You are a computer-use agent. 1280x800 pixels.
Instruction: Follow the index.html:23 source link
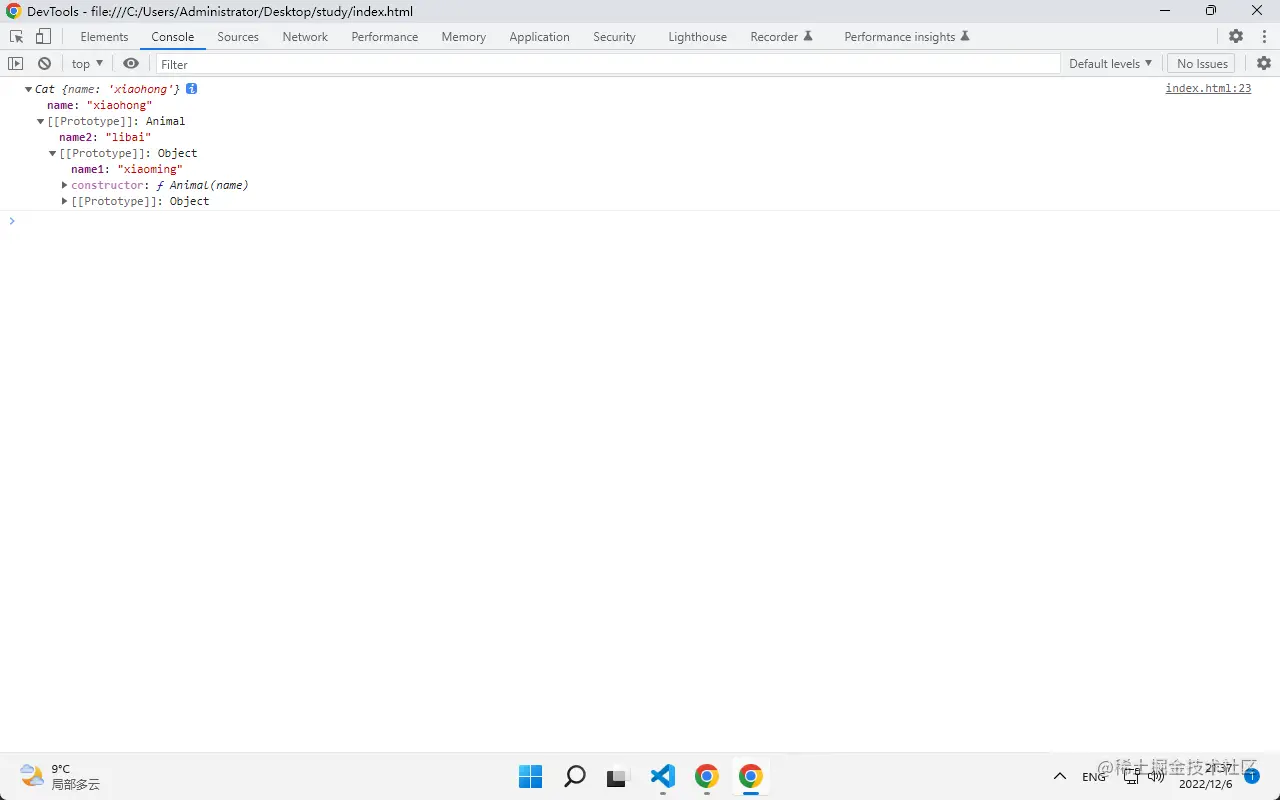pos(1208,89)
